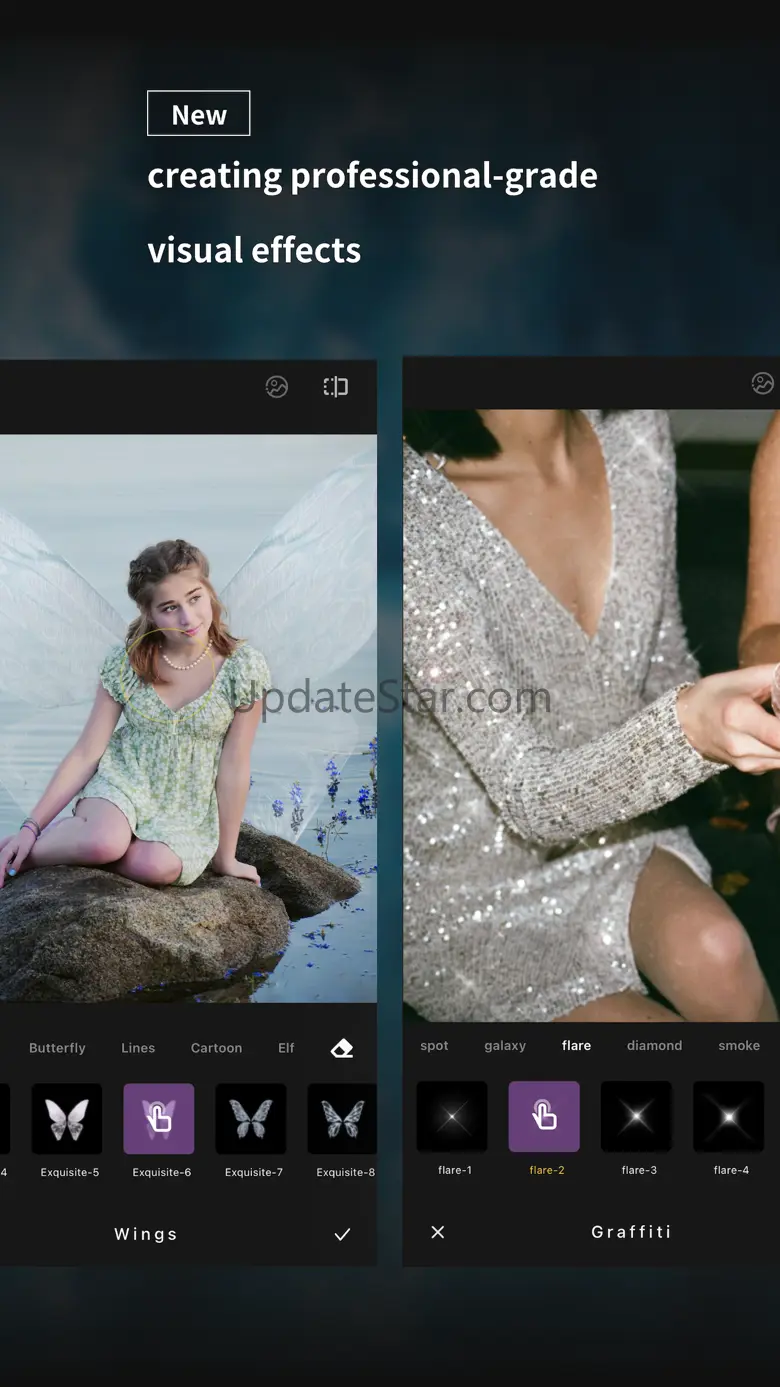
Task: Choose the Exquisite-8 wings thumbnail
Action: pos(342,1119)
